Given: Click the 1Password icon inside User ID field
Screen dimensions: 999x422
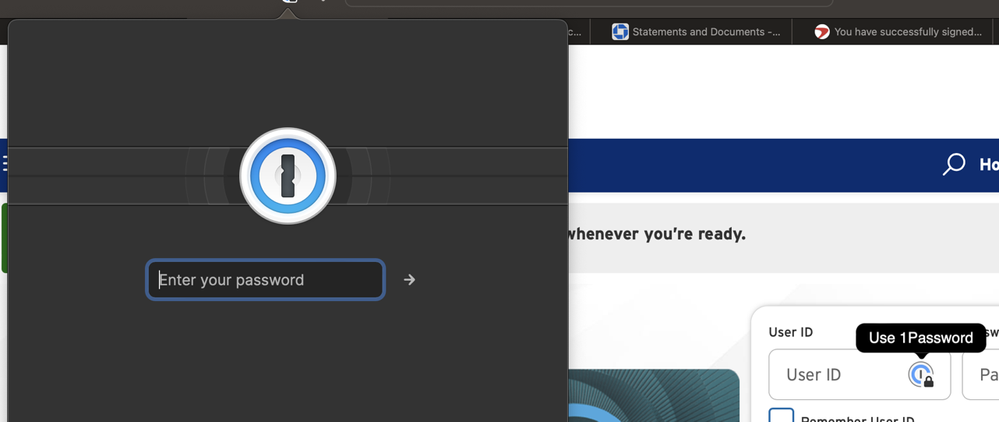Looking at the screenshot, I should tap(920, 375).
